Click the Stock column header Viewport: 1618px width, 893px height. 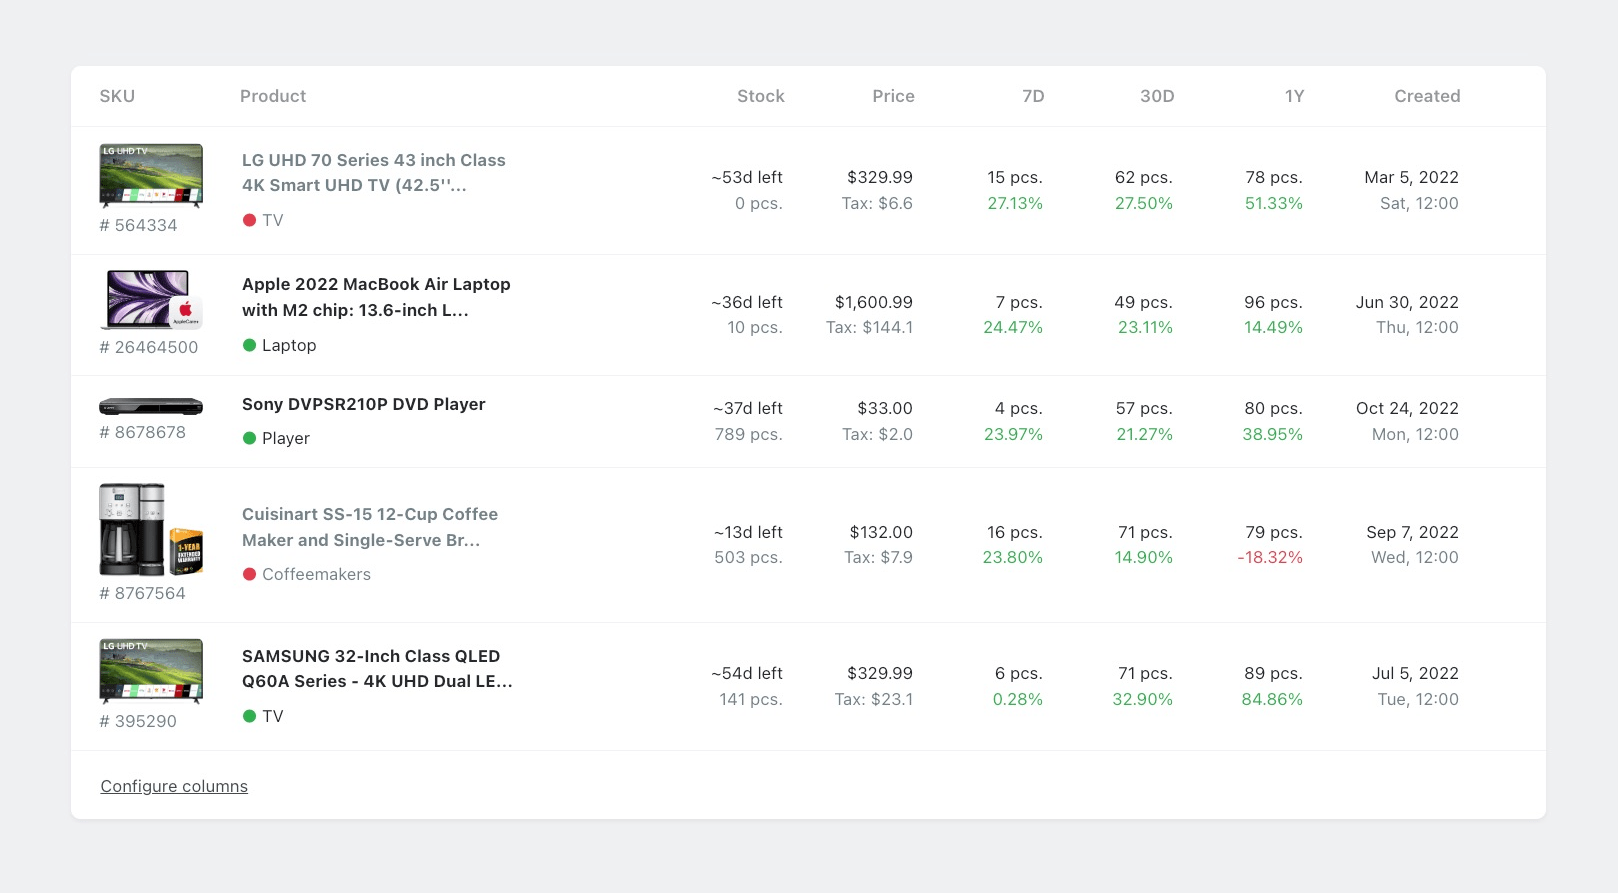(x=761, y=96)
